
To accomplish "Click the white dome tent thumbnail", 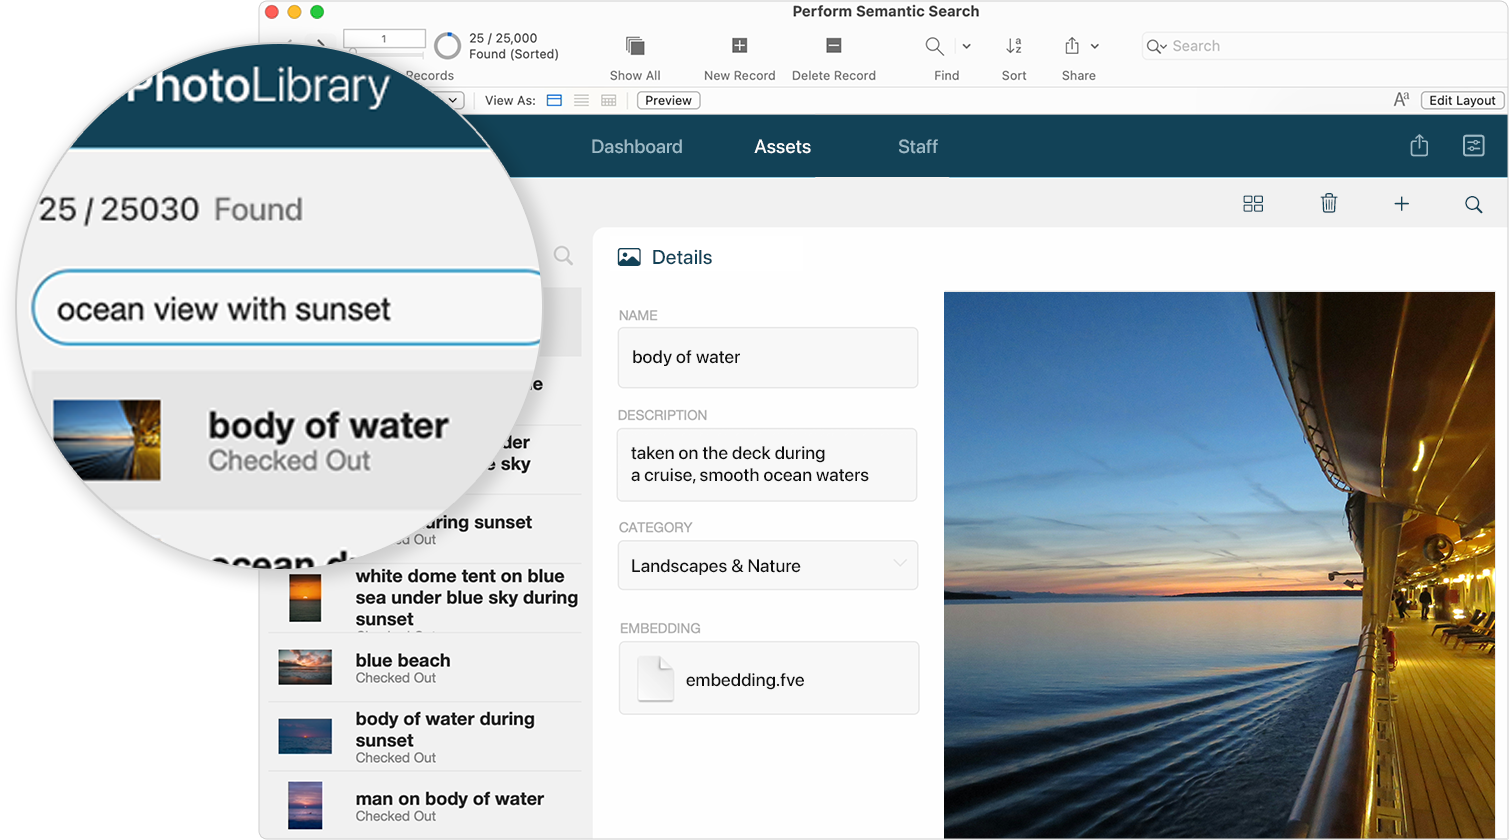I will [305, 598].
